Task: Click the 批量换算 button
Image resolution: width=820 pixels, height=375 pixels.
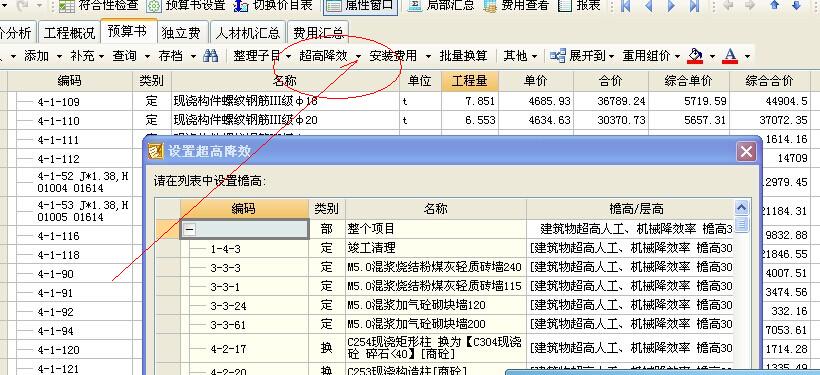Action: (463, 55)
